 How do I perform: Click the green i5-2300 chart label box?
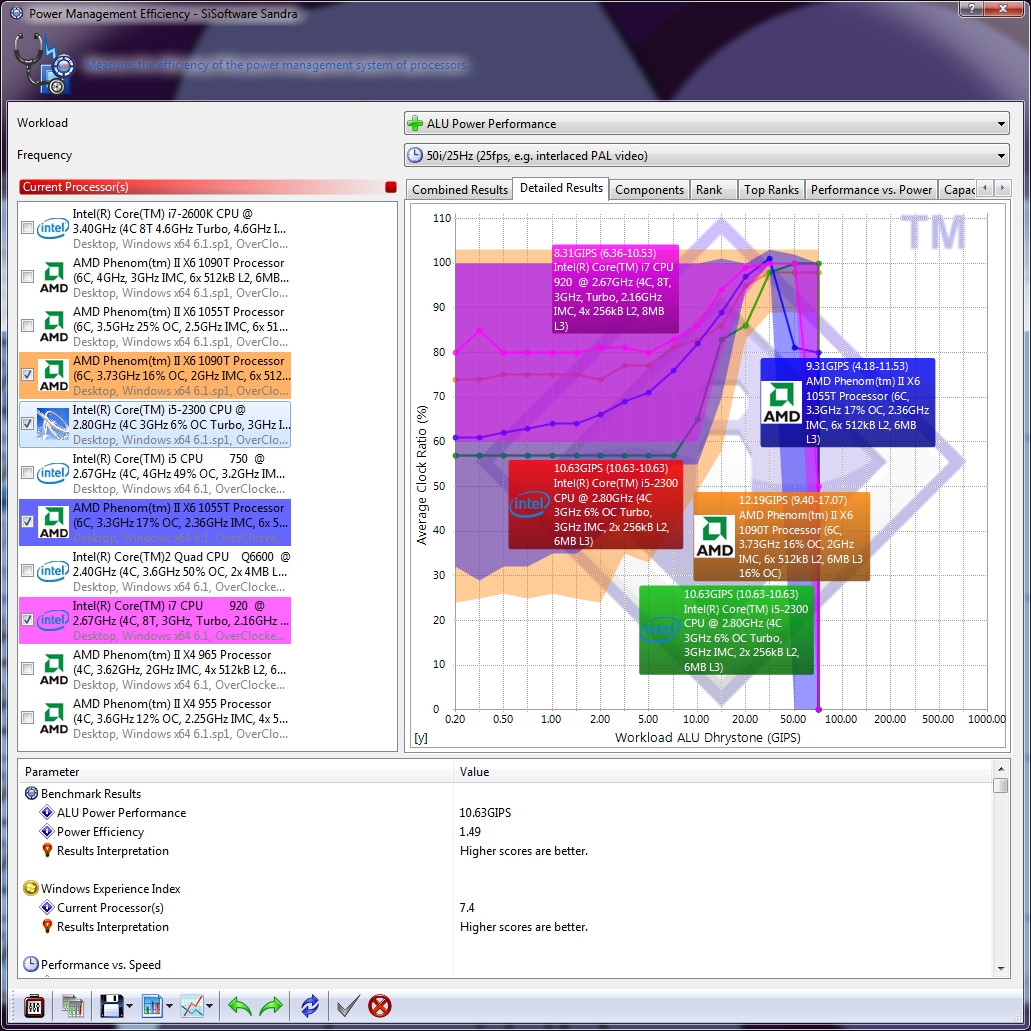point(727,630)
